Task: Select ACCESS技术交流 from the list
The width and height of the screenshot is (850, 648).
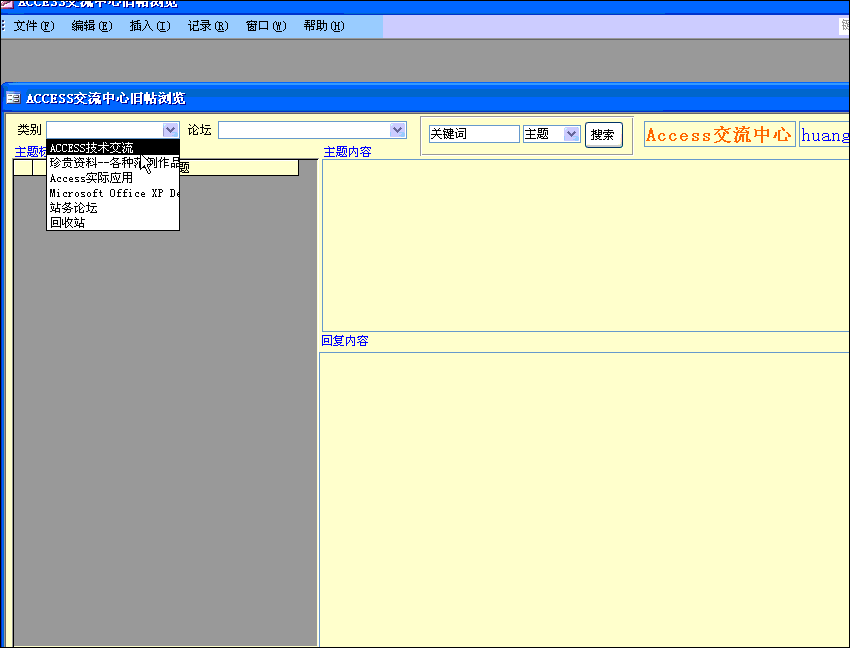Action: tap(113, 147)
